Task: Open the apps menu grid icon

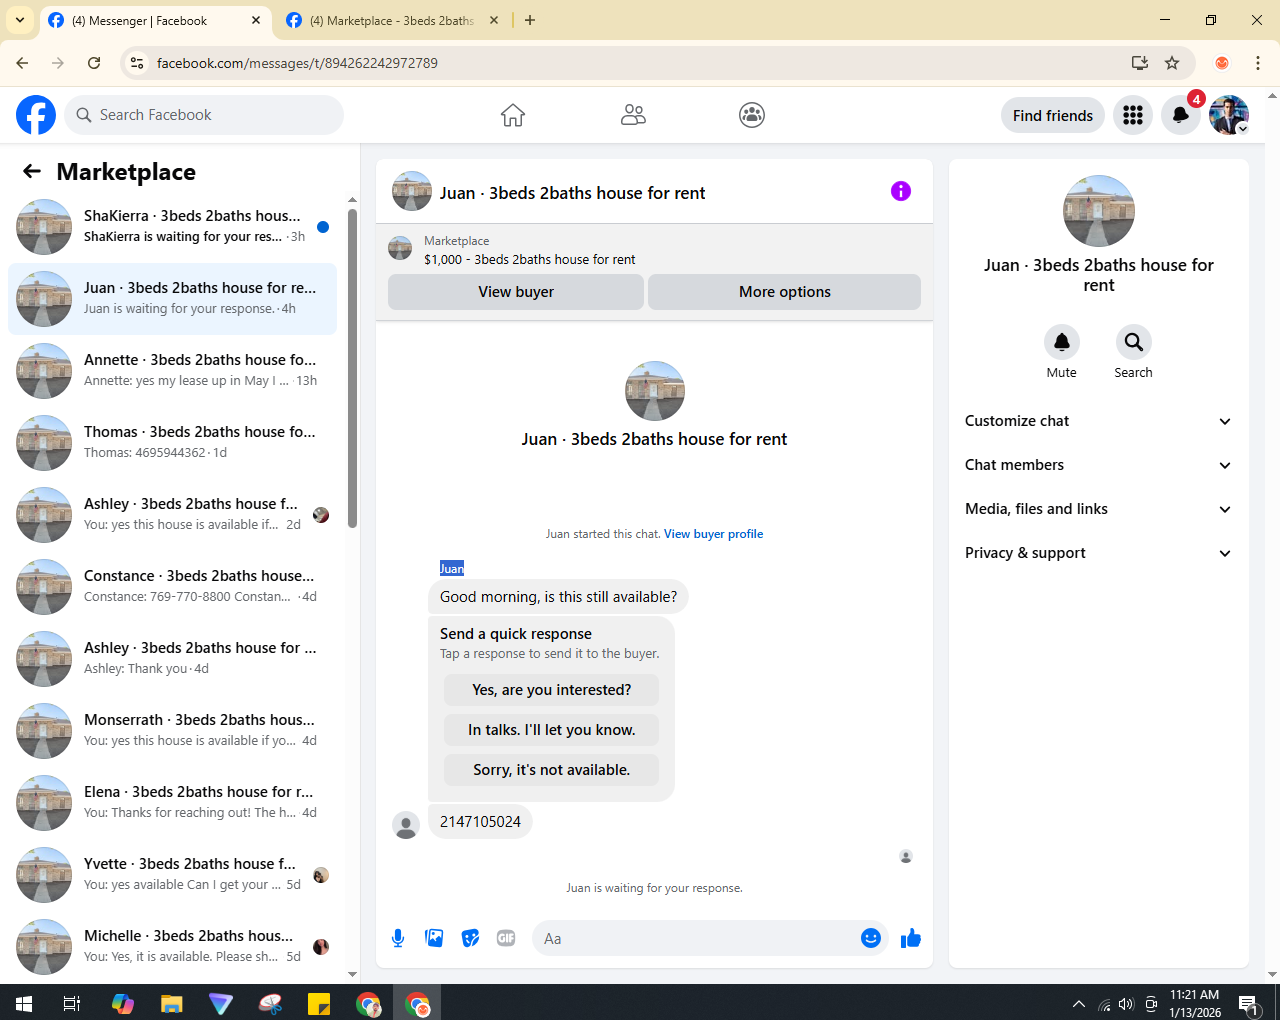Action: (x=1133, y=115)
